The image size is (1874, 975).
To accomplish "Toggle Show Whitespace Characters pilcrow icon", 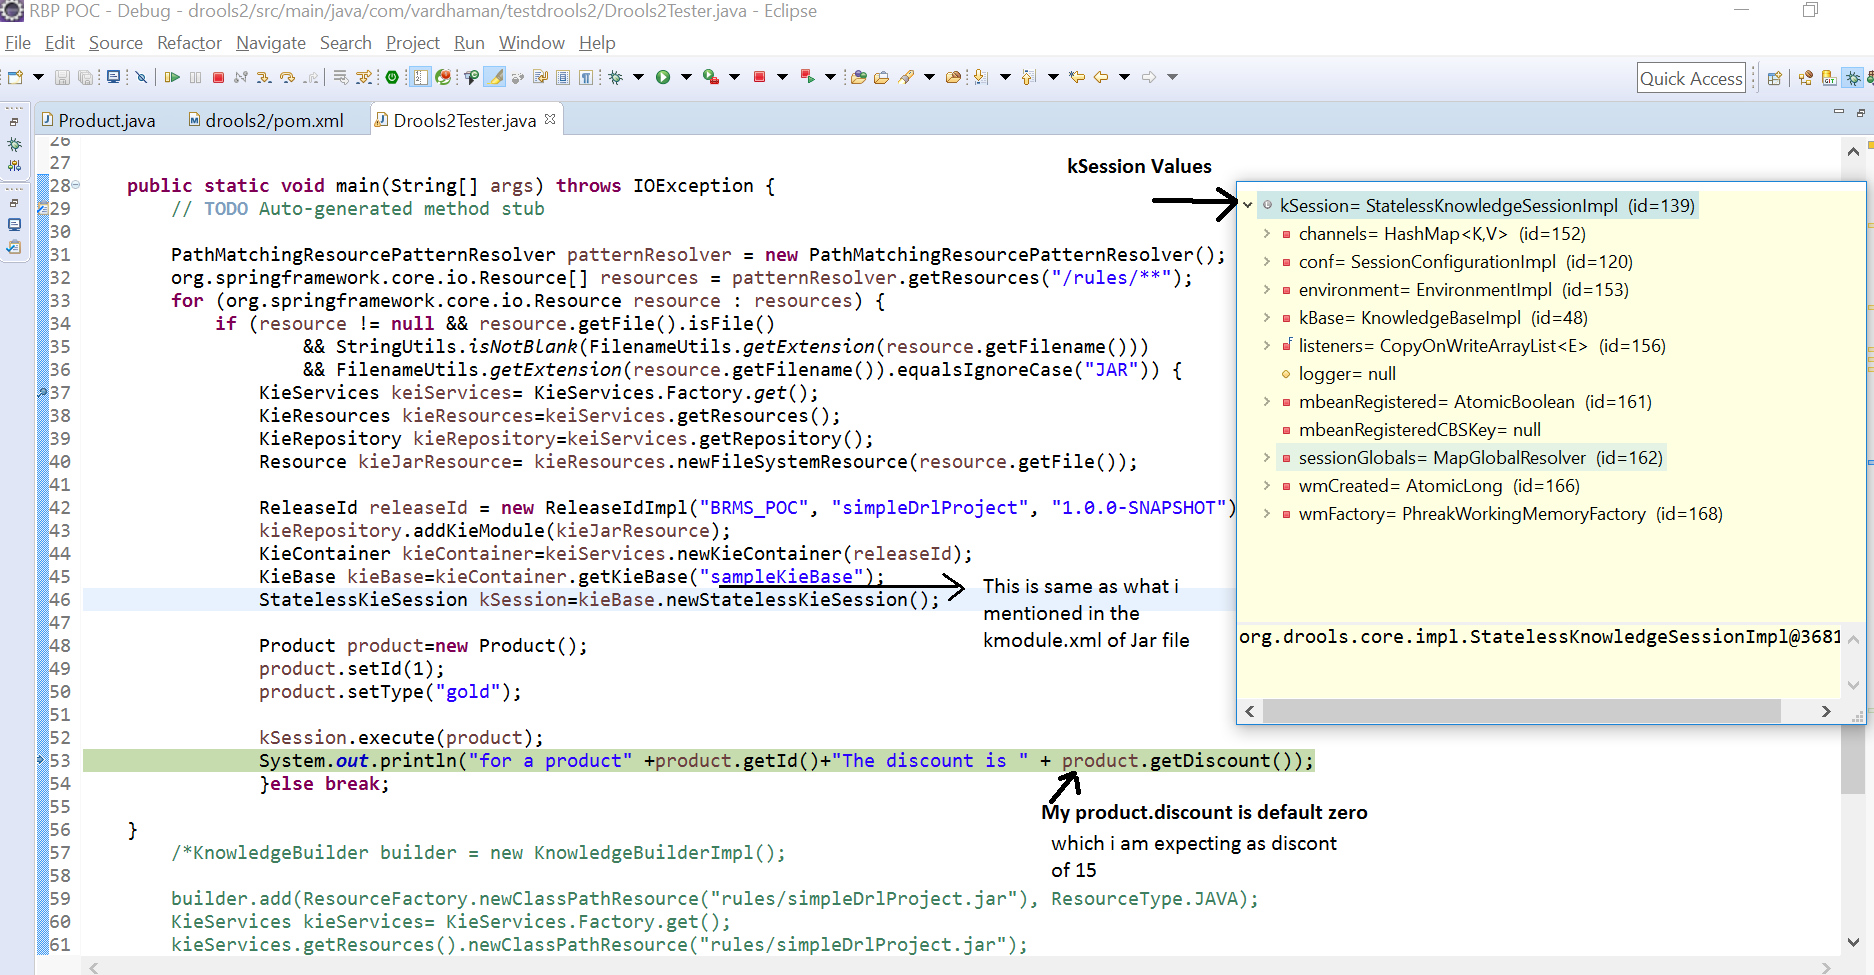I will [x=586, y=77].
